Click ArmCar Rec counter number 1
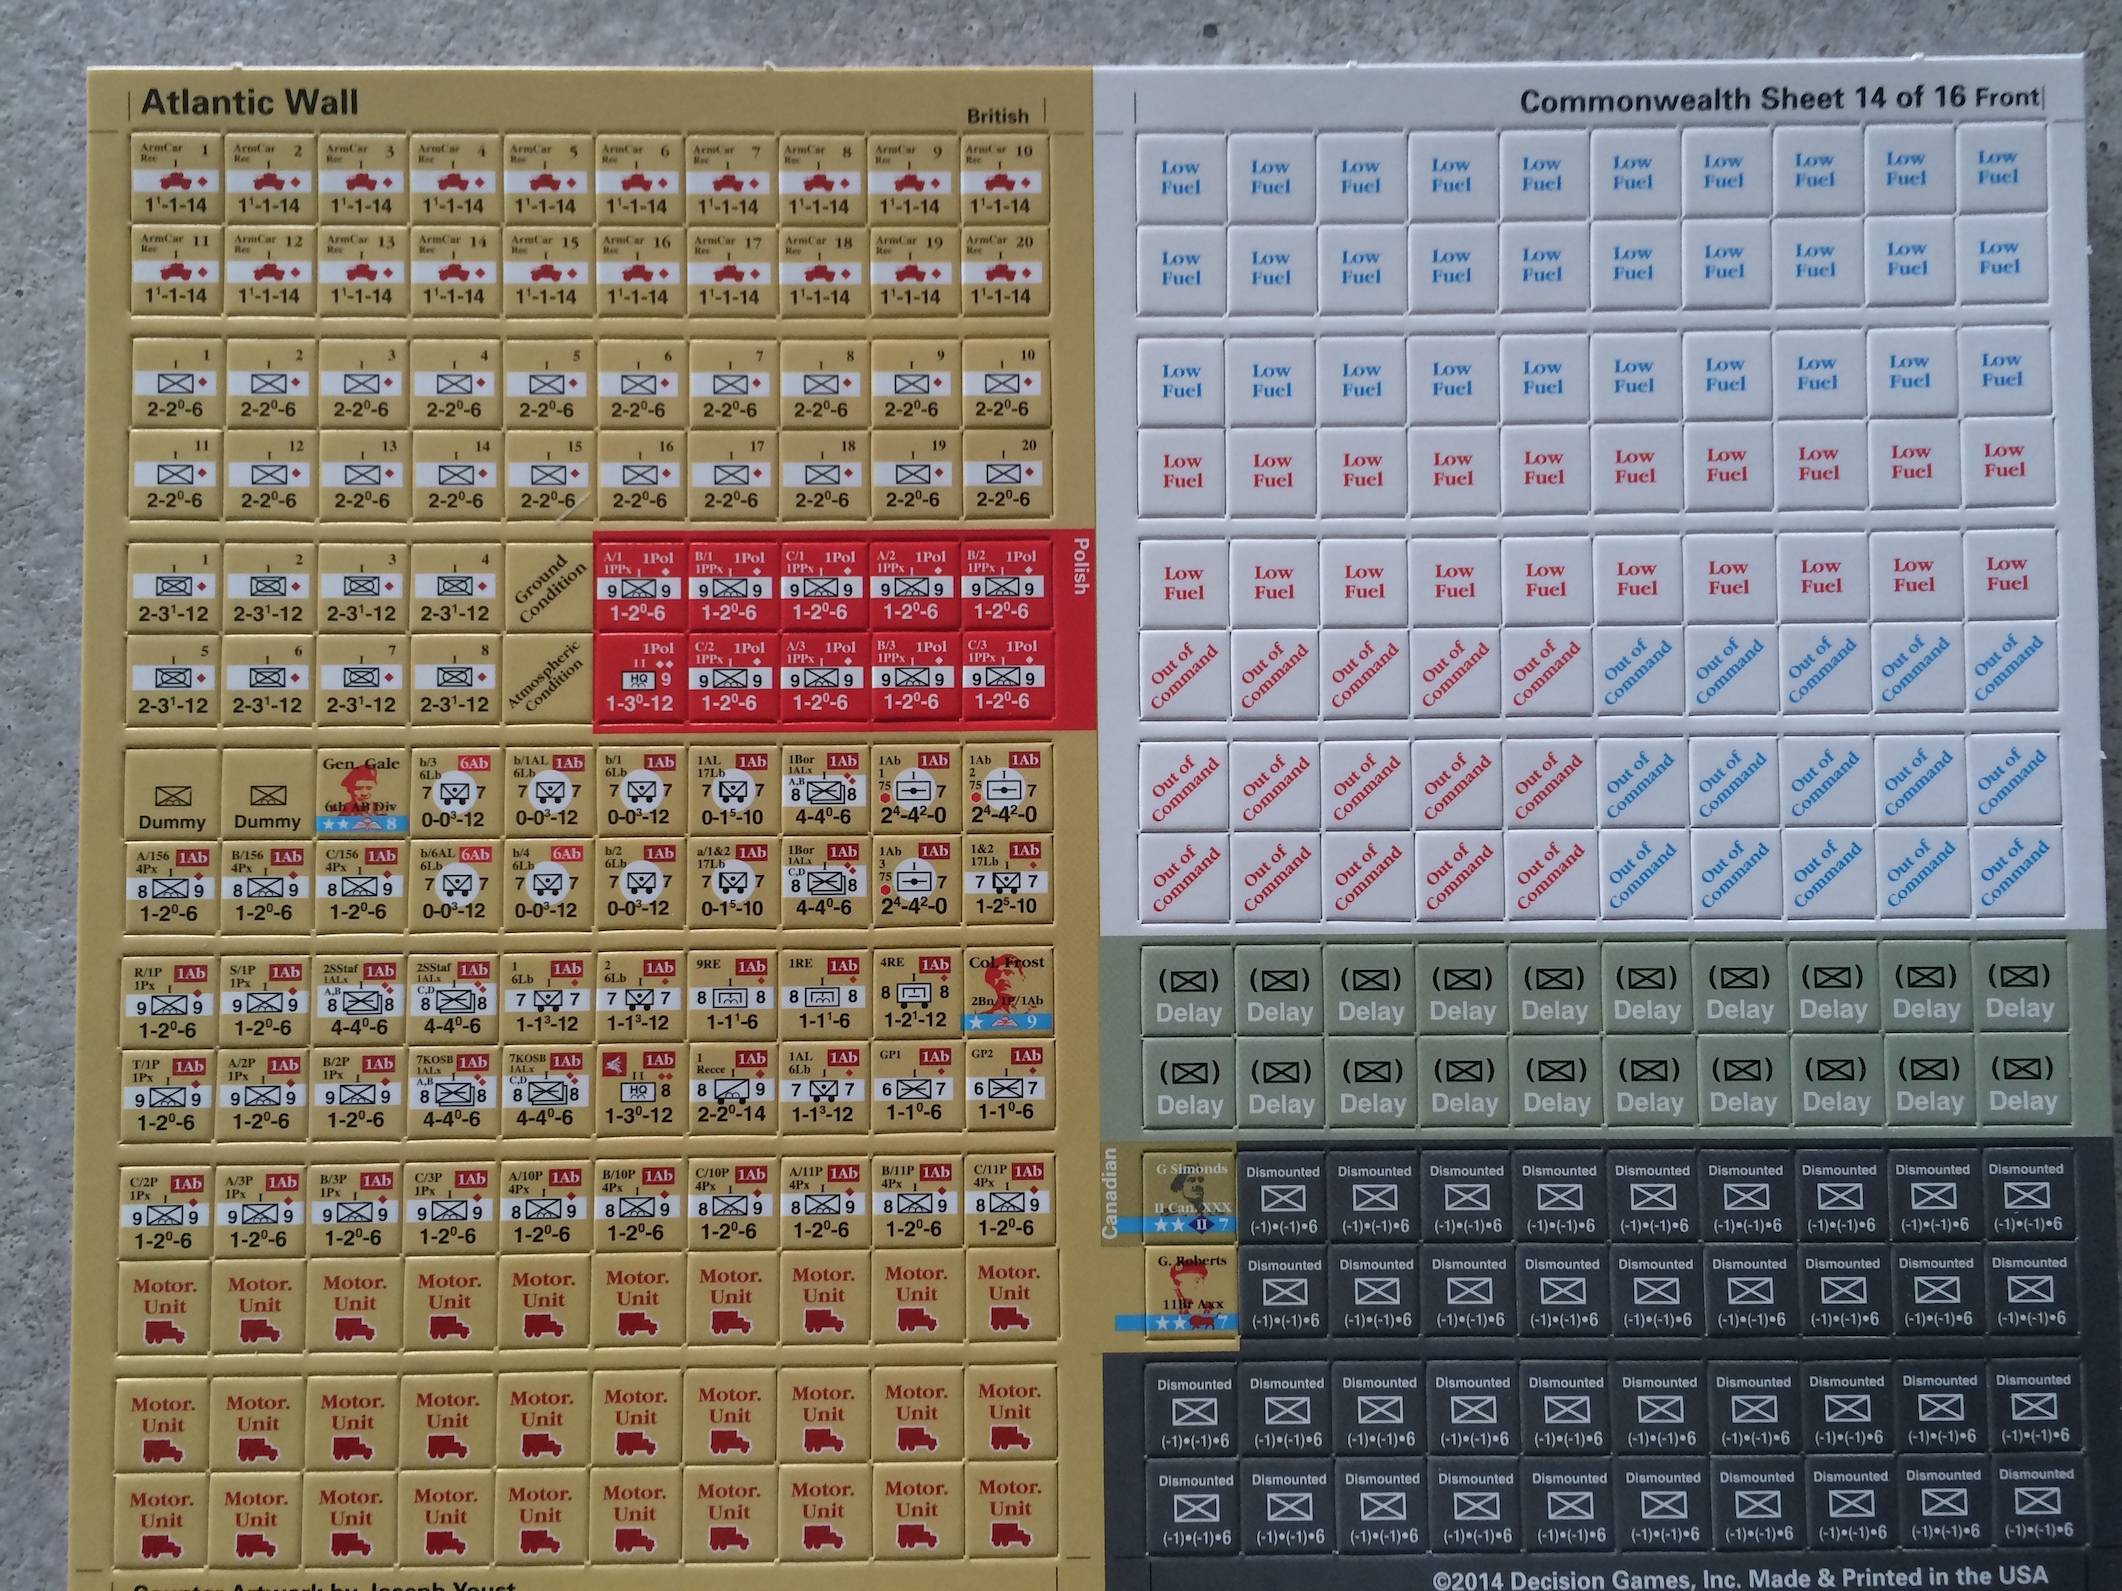The image size is (2122, 1591). pos(176,180)
